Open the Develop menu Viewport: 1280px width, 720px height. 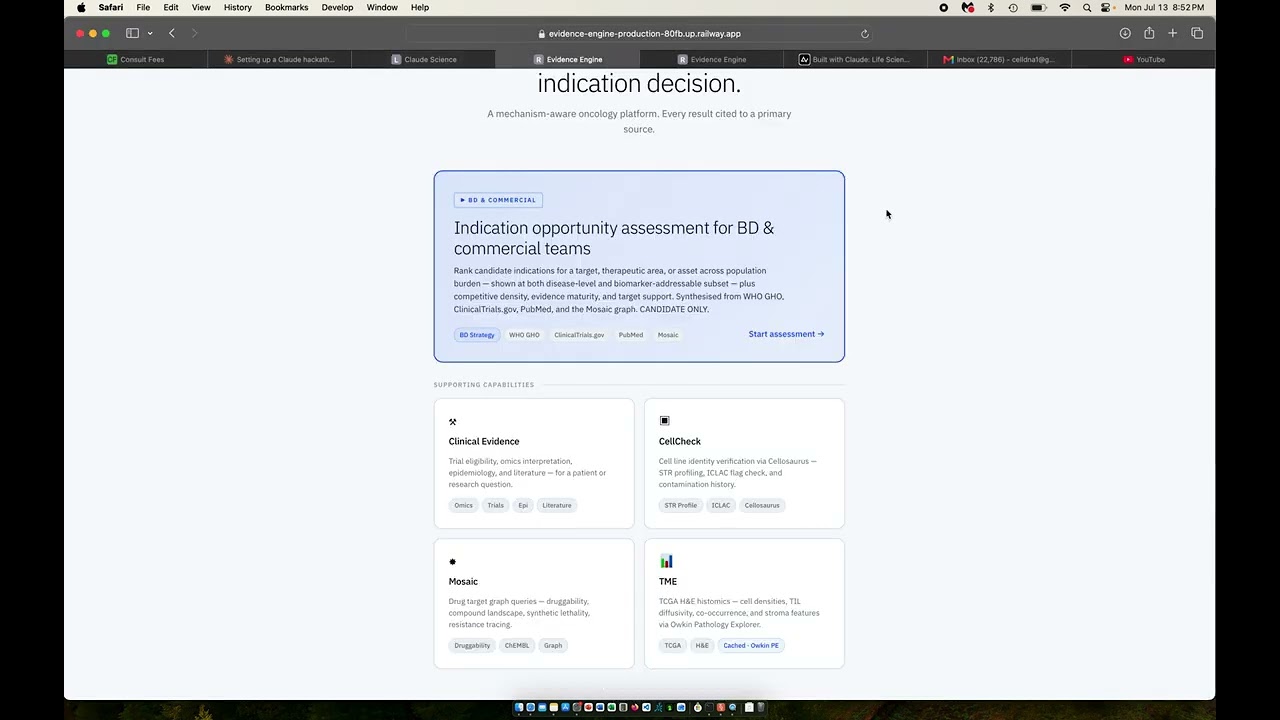pyautogui.click(x=337, y=8)
